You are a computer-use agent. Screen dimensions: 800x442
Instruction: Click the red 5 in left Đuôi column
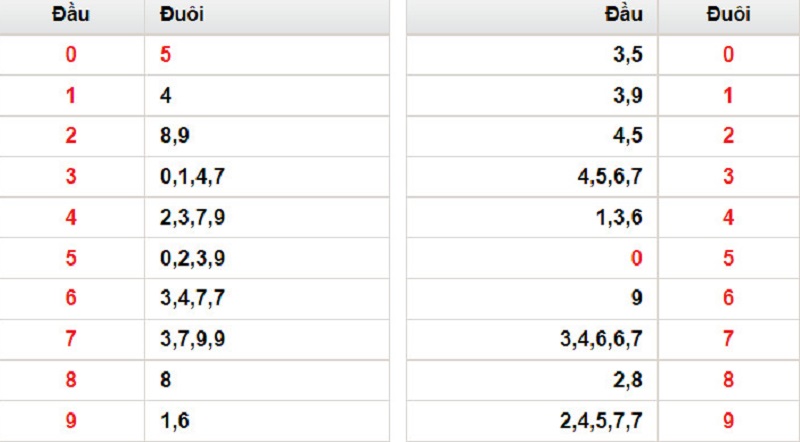(165, 54)
